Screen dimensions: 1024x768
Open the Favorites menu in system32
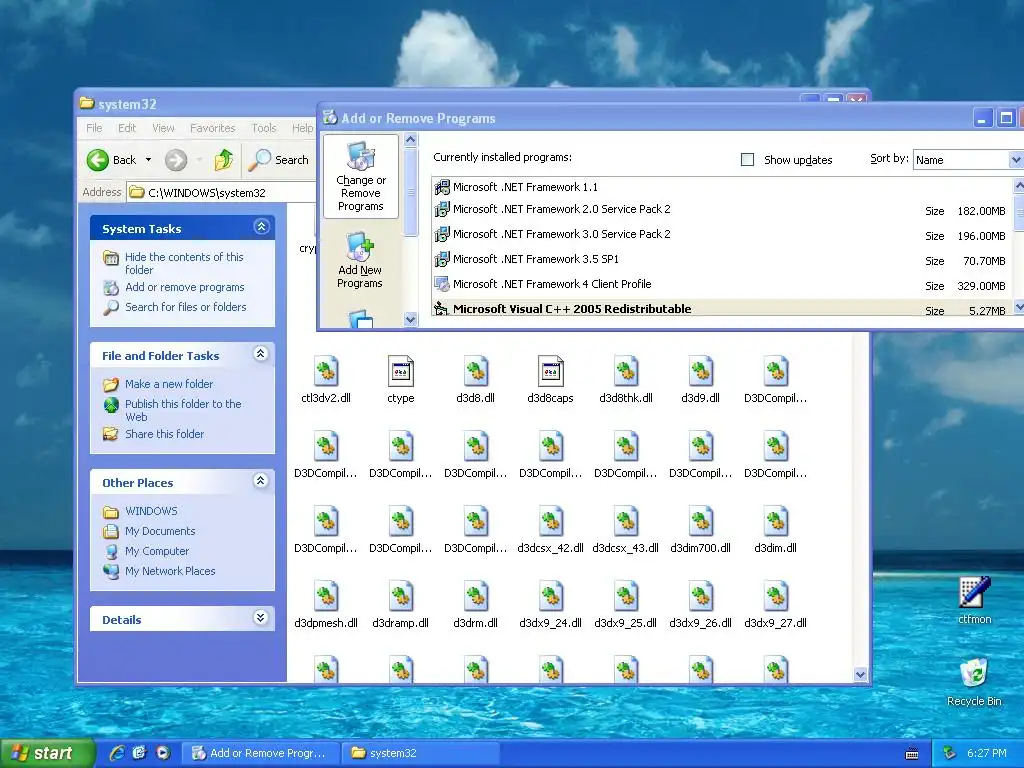[x=212, y=128]
